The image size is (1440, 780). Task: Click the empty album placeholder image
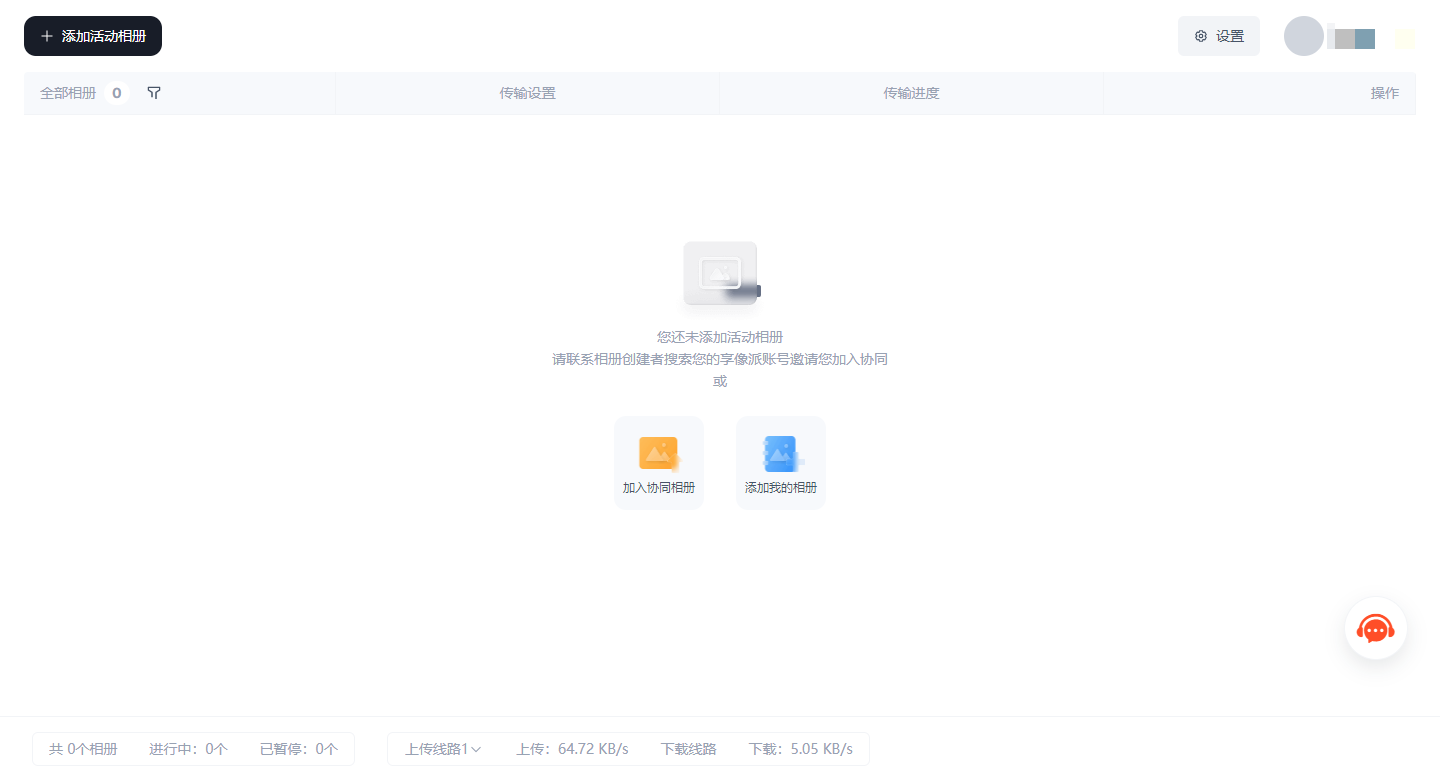721,273
